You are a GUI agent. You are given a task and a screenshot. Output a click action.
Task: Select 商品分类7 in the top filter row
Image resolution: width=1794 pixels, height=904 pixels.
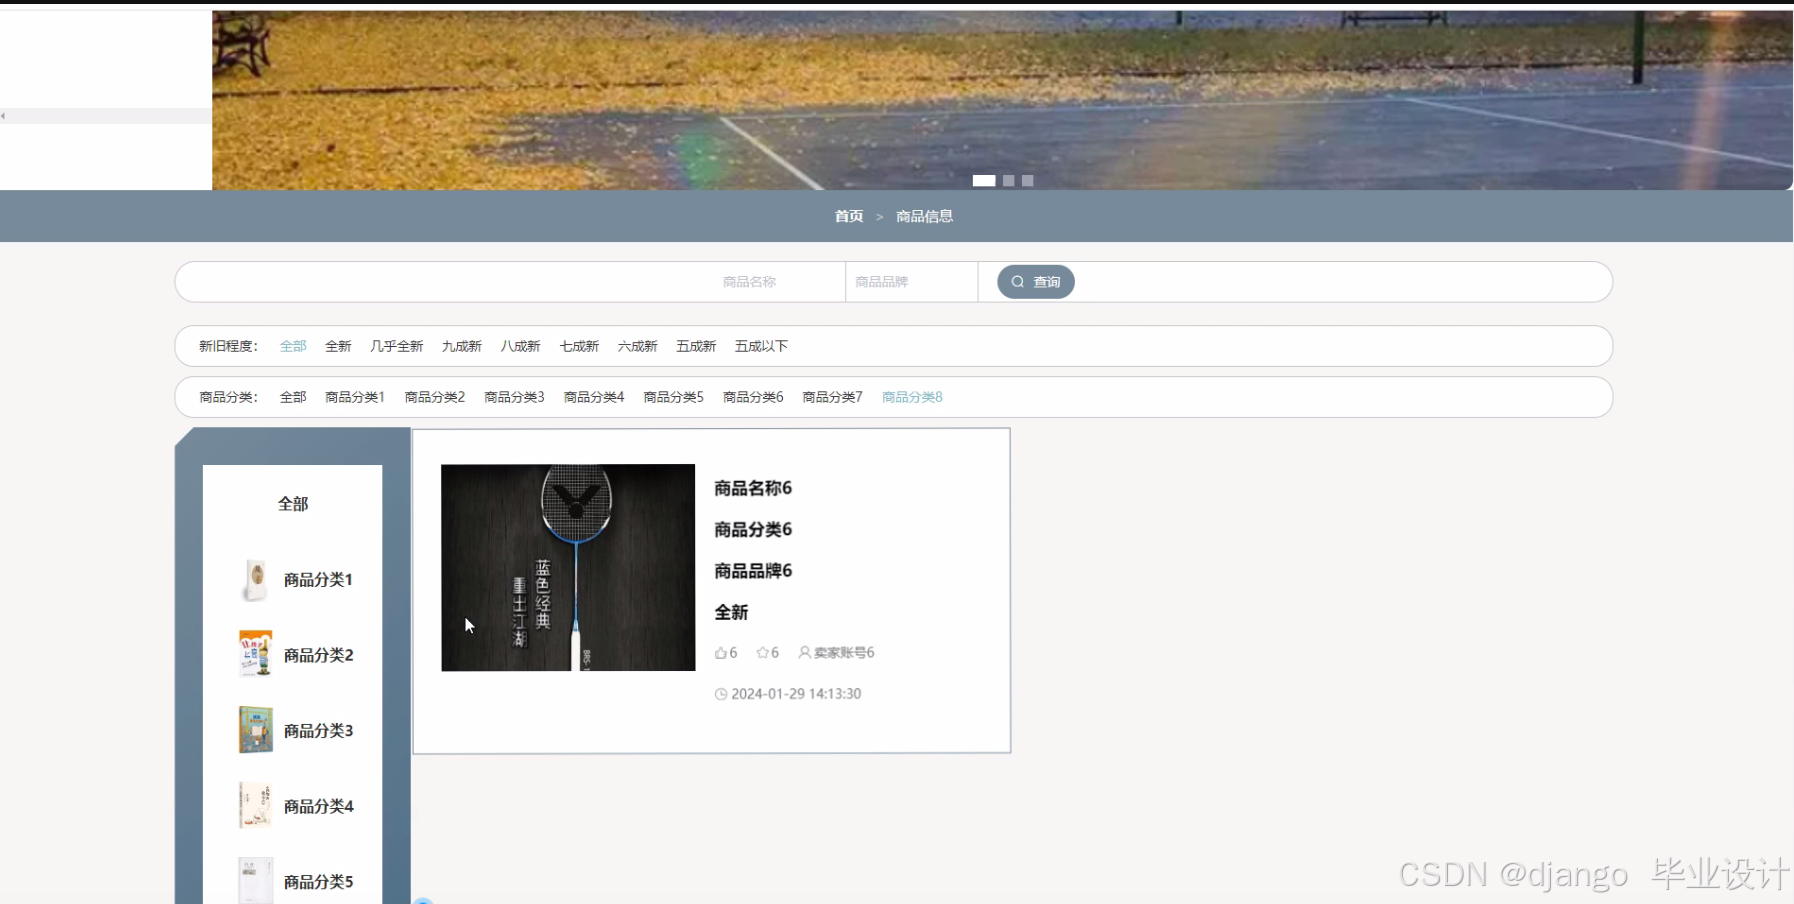832,397
